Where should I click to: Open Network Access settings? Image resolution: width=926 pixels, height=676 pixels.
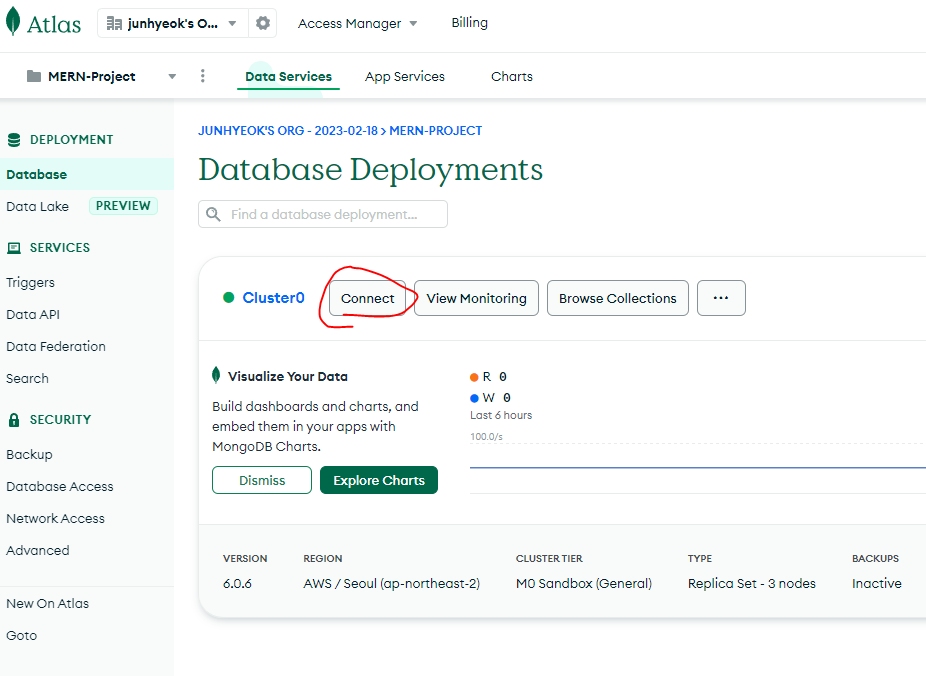click(55, 518)
